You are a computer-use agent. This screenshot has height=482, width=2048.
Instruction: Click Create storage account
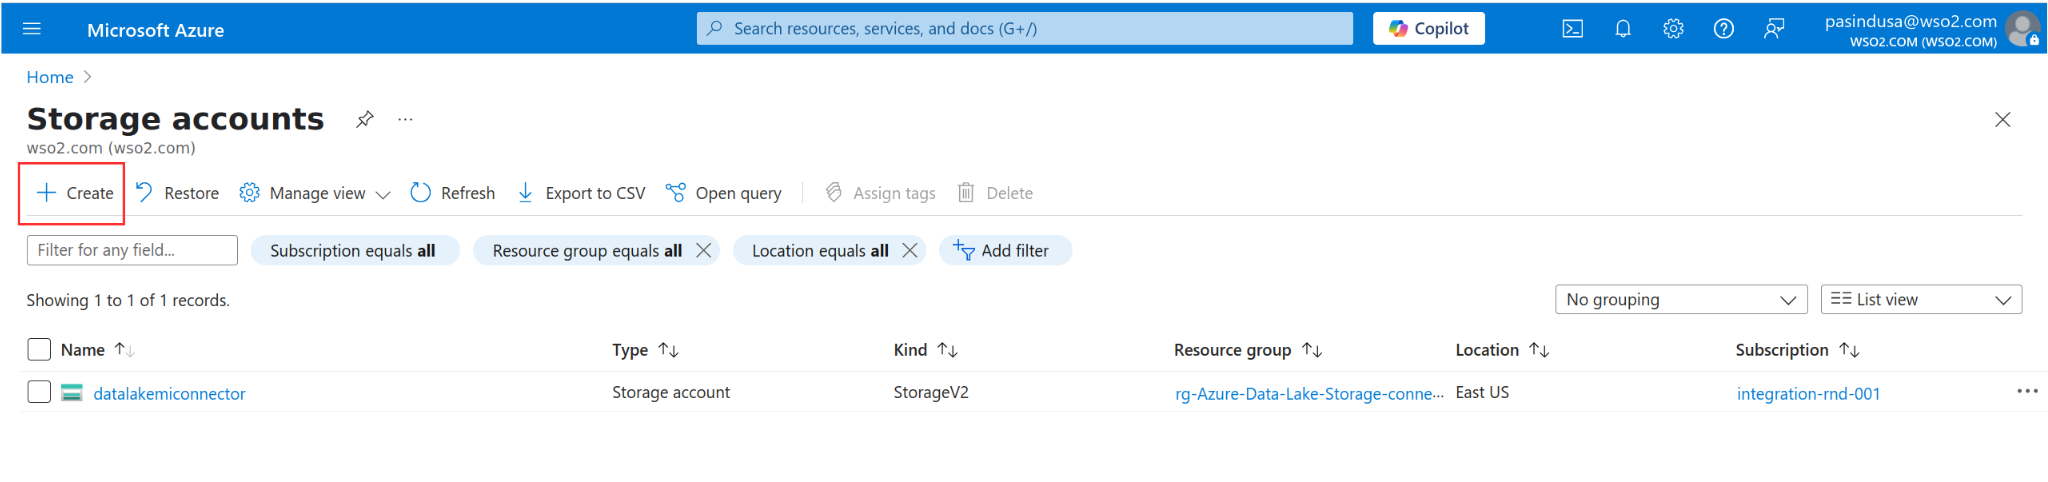coord(74,193)
